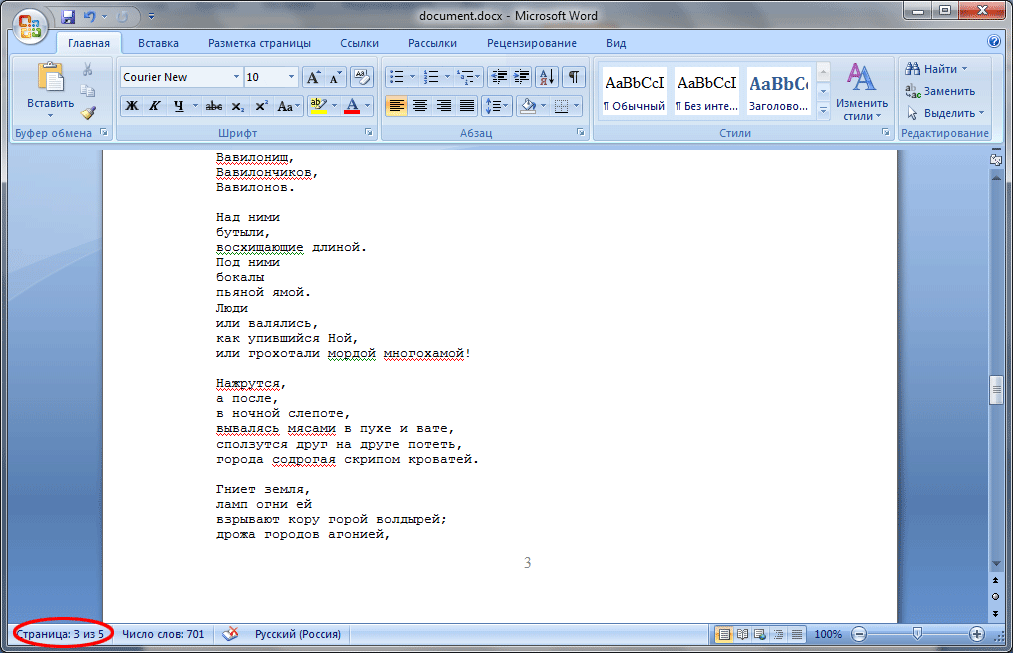Expand the Изменить стили dropdown
The width and height of the screenshot is (1013, 653).
862,92
